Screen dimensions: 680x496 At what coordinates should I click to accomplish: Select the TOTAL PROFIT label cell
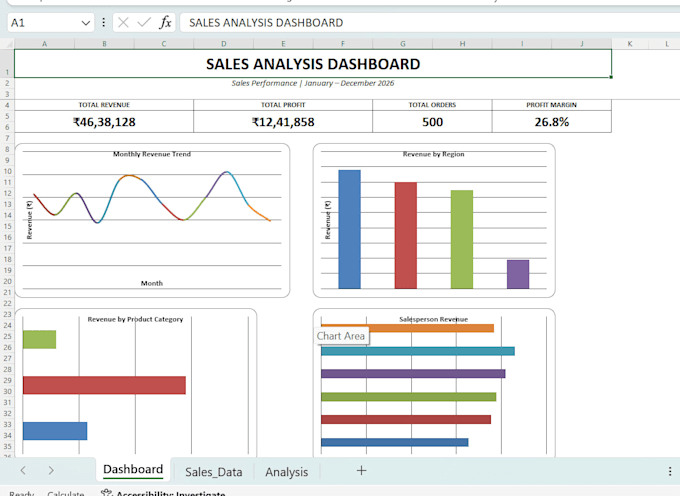coord(283,105)
